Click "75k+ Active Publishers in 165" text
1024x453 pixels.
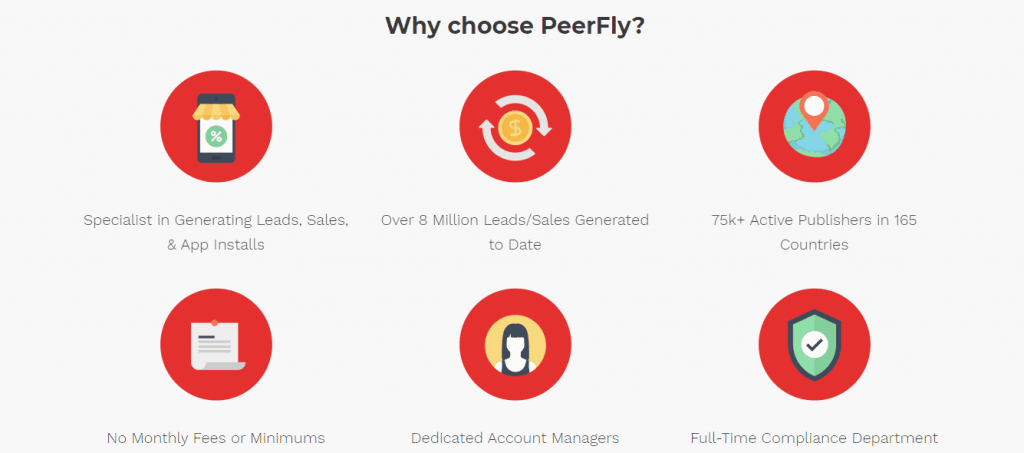click(814, 220)
